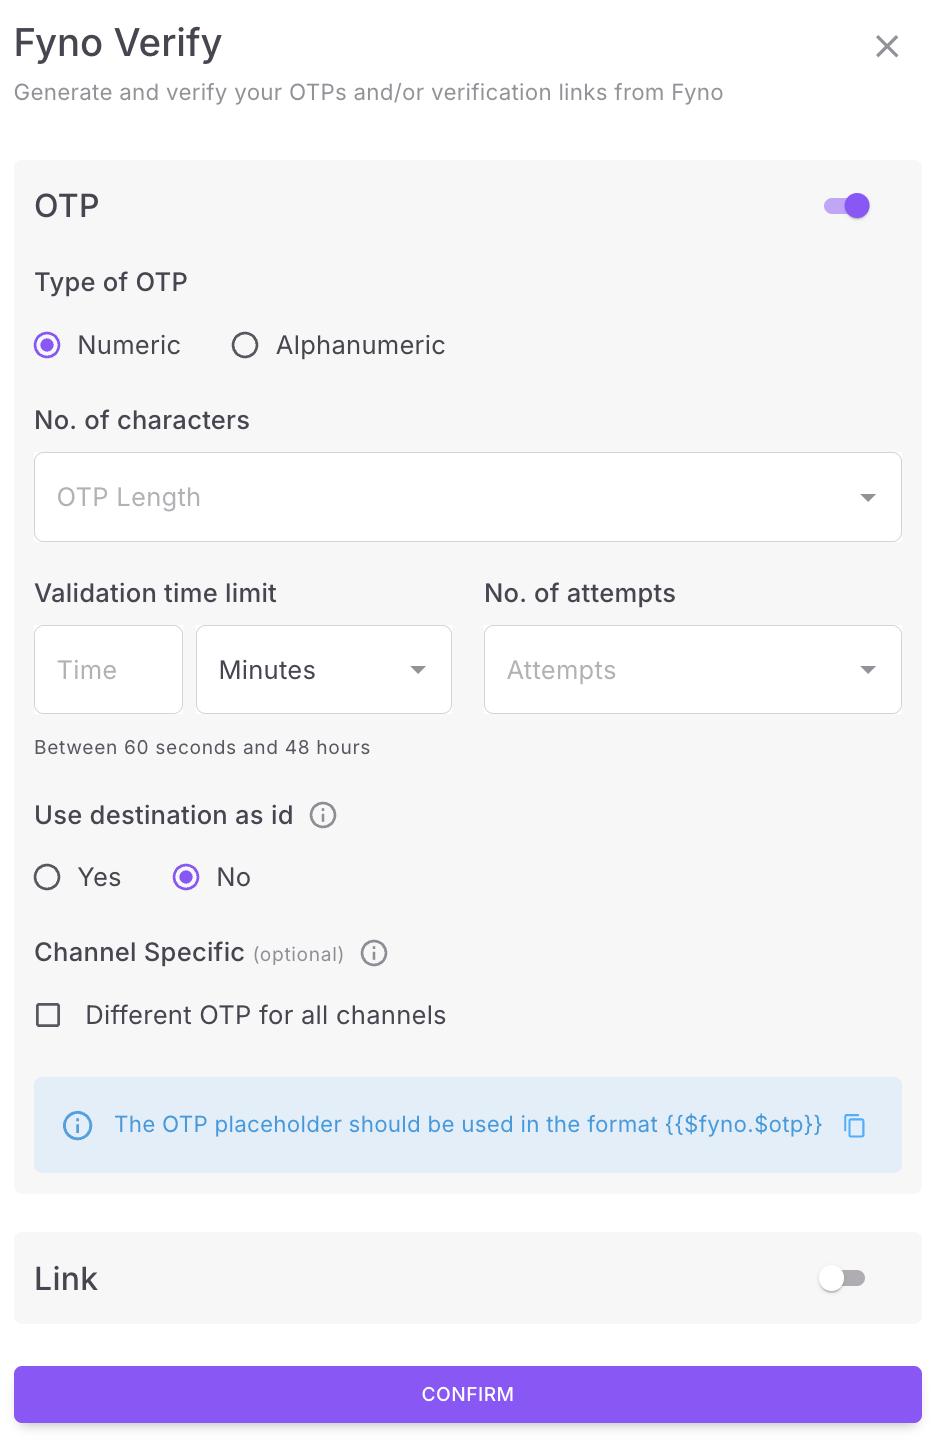Select the Alphanumeric OTP type
The width and height of the screenshot is (940, 1444).
pyautogui.click(x=245, y=345)
